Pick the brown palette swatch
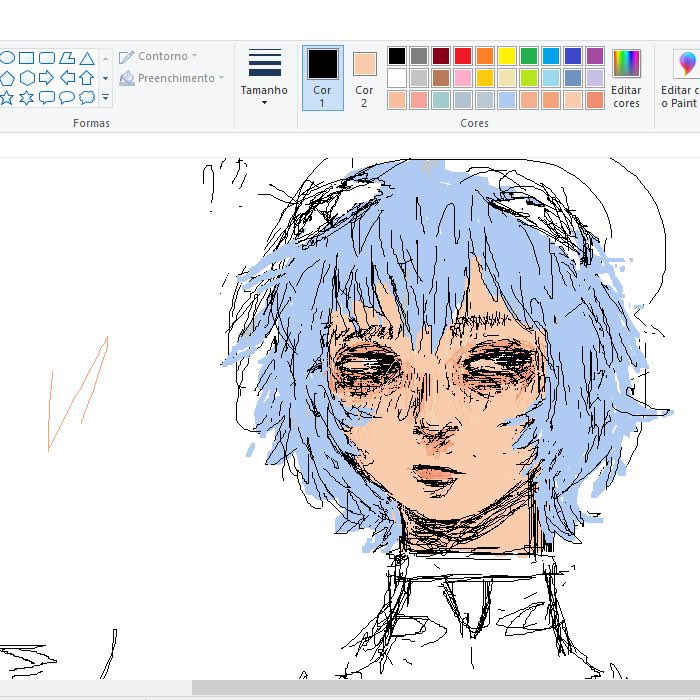The height and width of the screenshot is (700, 700). [441, 78]
